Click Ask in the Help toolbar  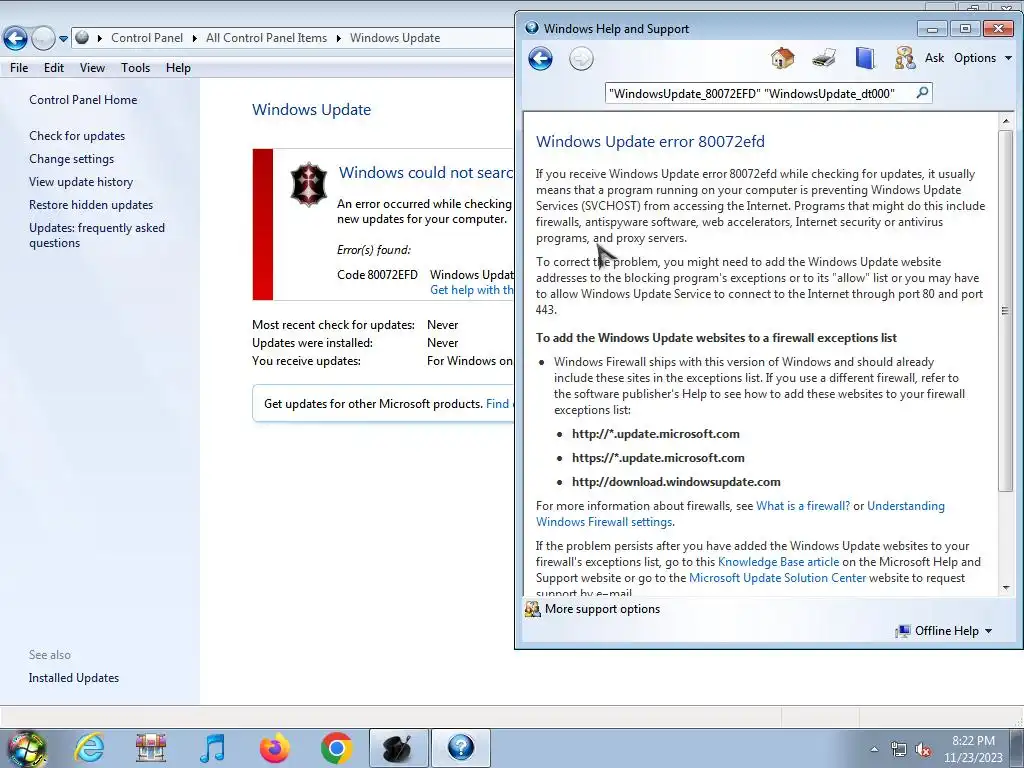point(934,58)
